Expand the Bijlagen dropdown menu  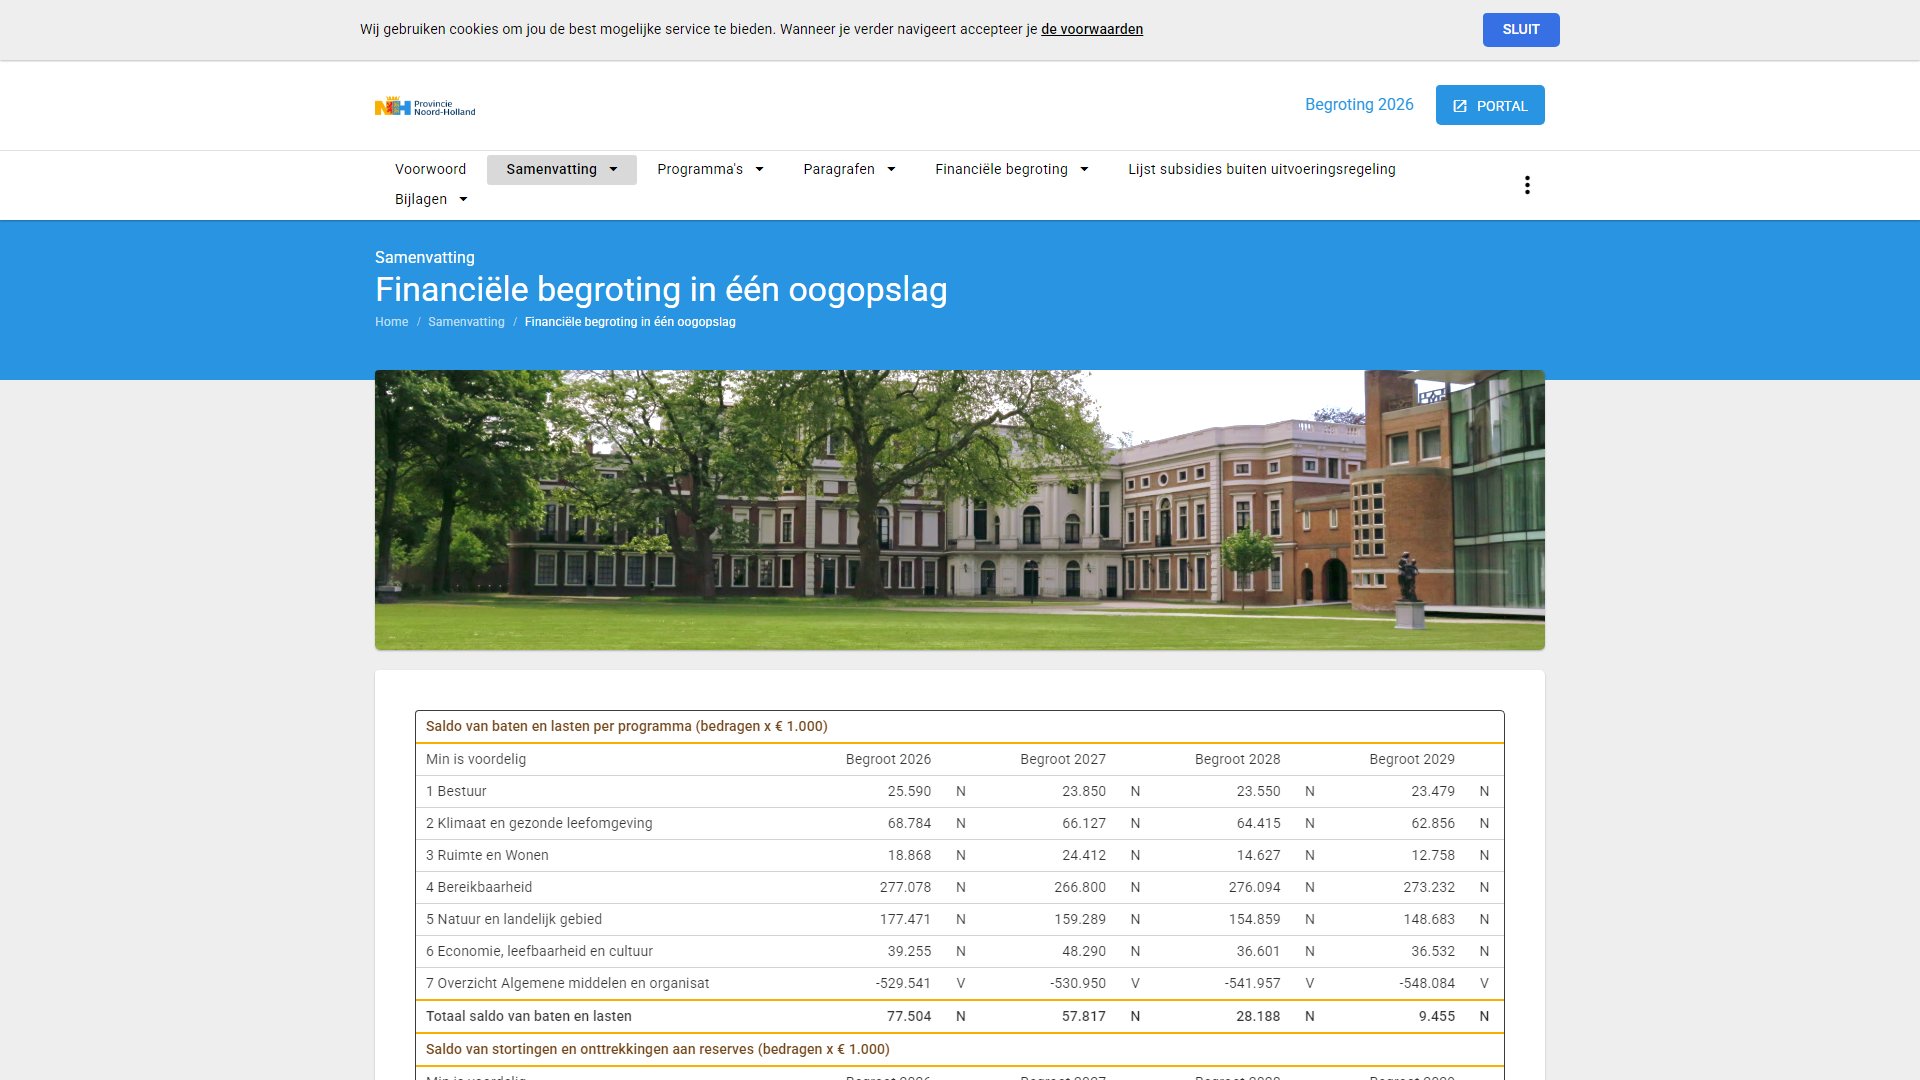[431, 200]
